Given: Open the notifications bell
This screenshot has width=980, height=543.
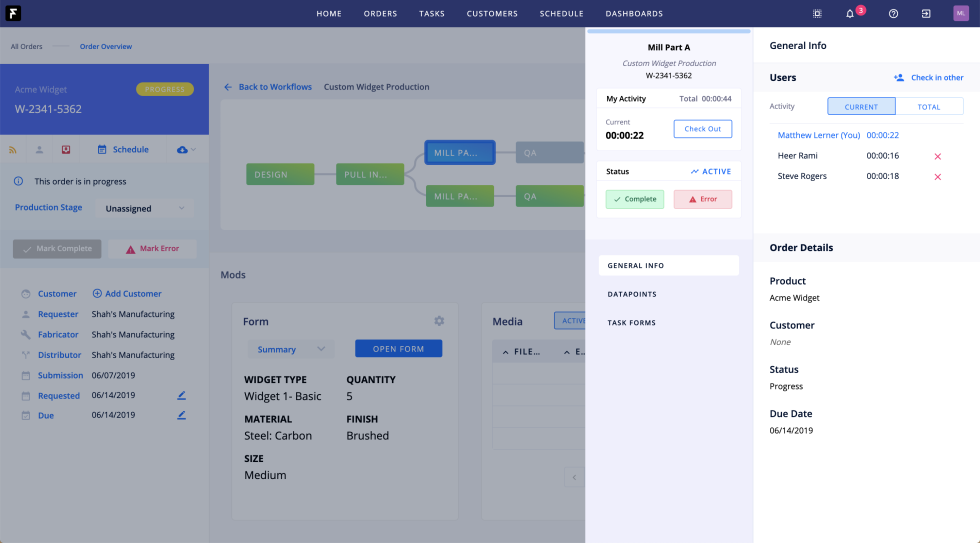Looking at the screenshot, I should click(850, 14).
